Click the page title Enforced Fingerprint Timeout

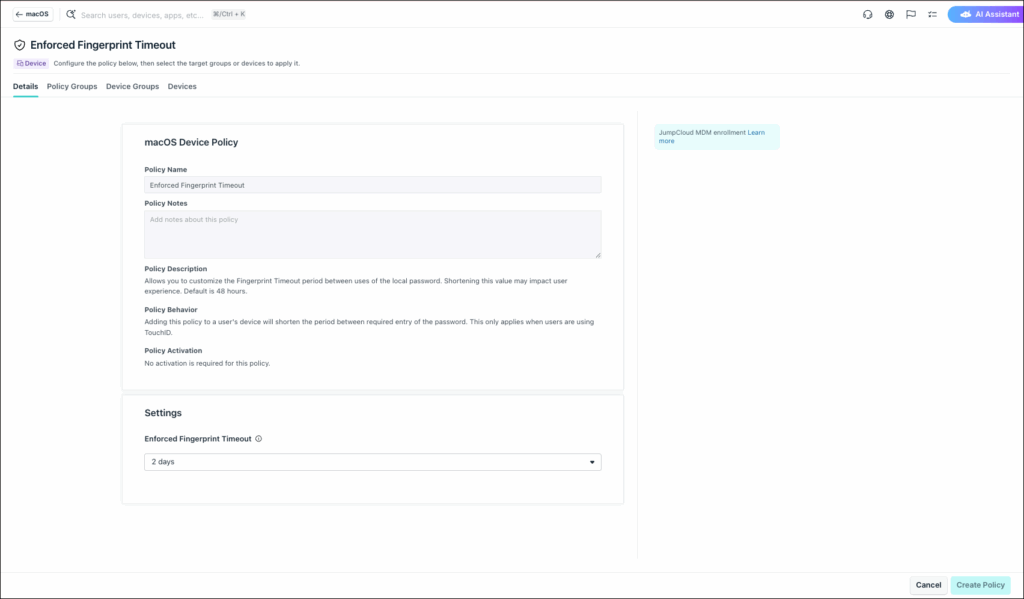coord(103,45)
